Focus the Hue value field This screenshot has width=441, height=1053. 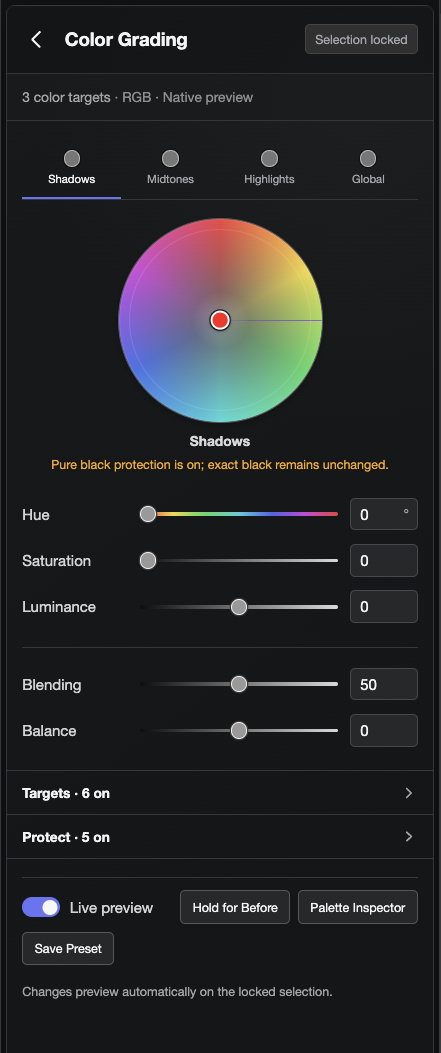tap(384, 514)
